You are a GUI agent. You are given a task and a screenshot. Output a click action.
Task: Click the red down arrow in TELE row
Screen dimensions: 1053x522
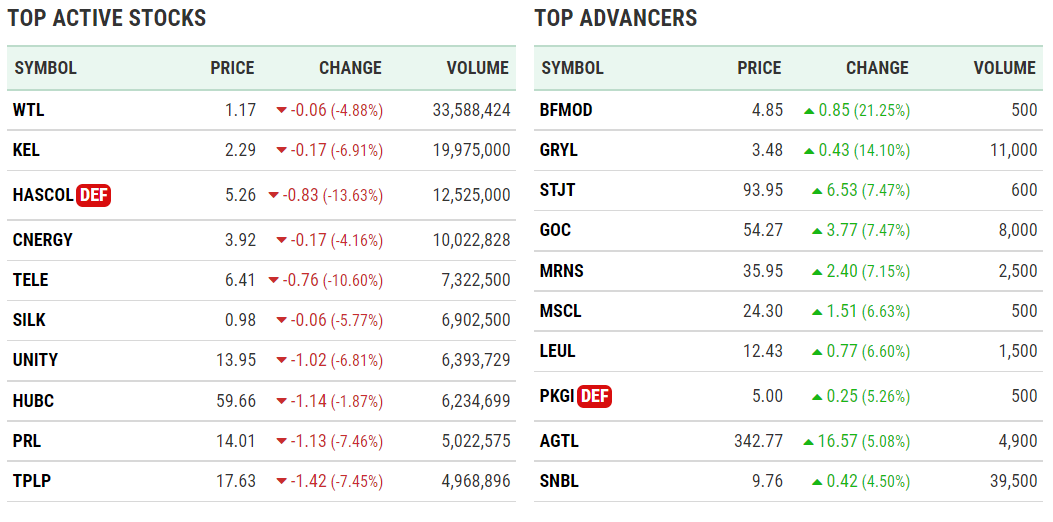[273, 281]
